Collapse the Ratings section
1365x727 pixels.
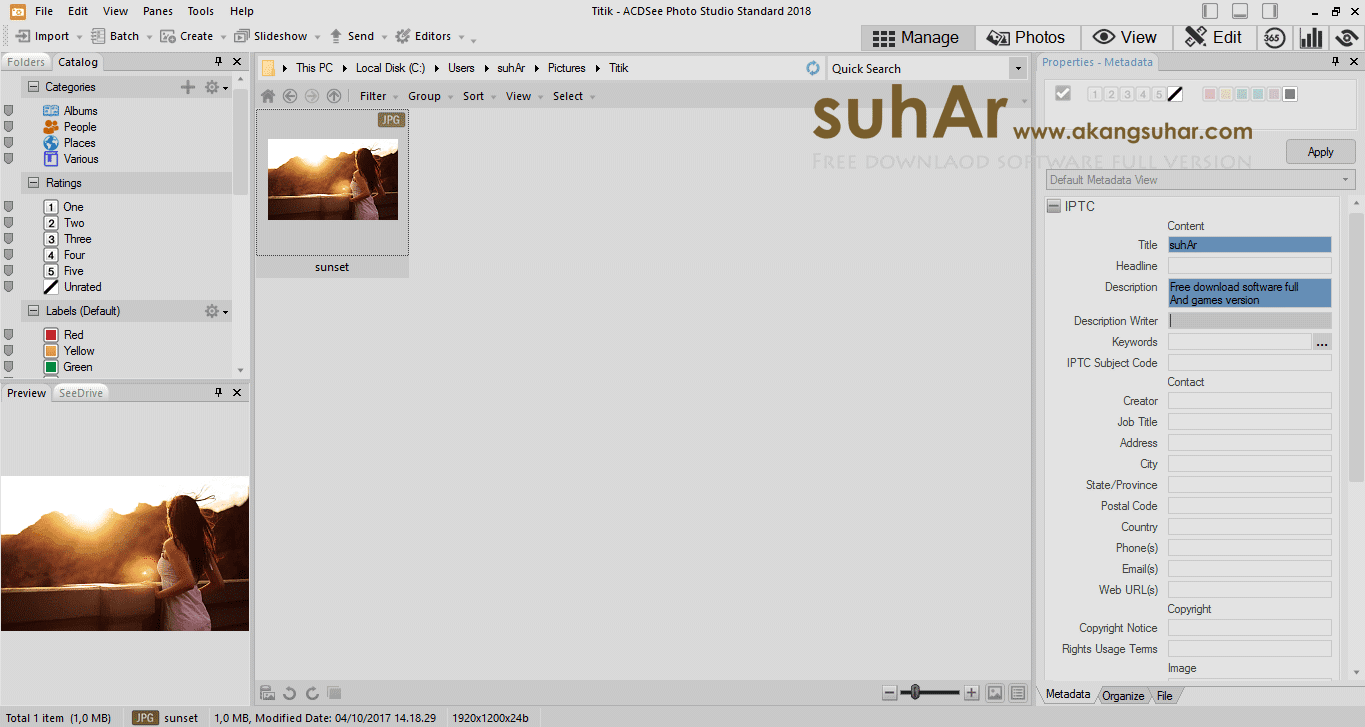coord(33,183)
